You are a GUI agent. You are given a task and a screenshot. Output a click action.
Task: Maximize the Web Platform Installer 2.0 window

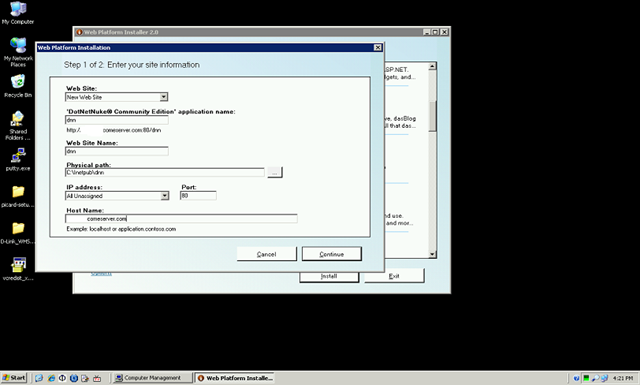tap(436, 32)
